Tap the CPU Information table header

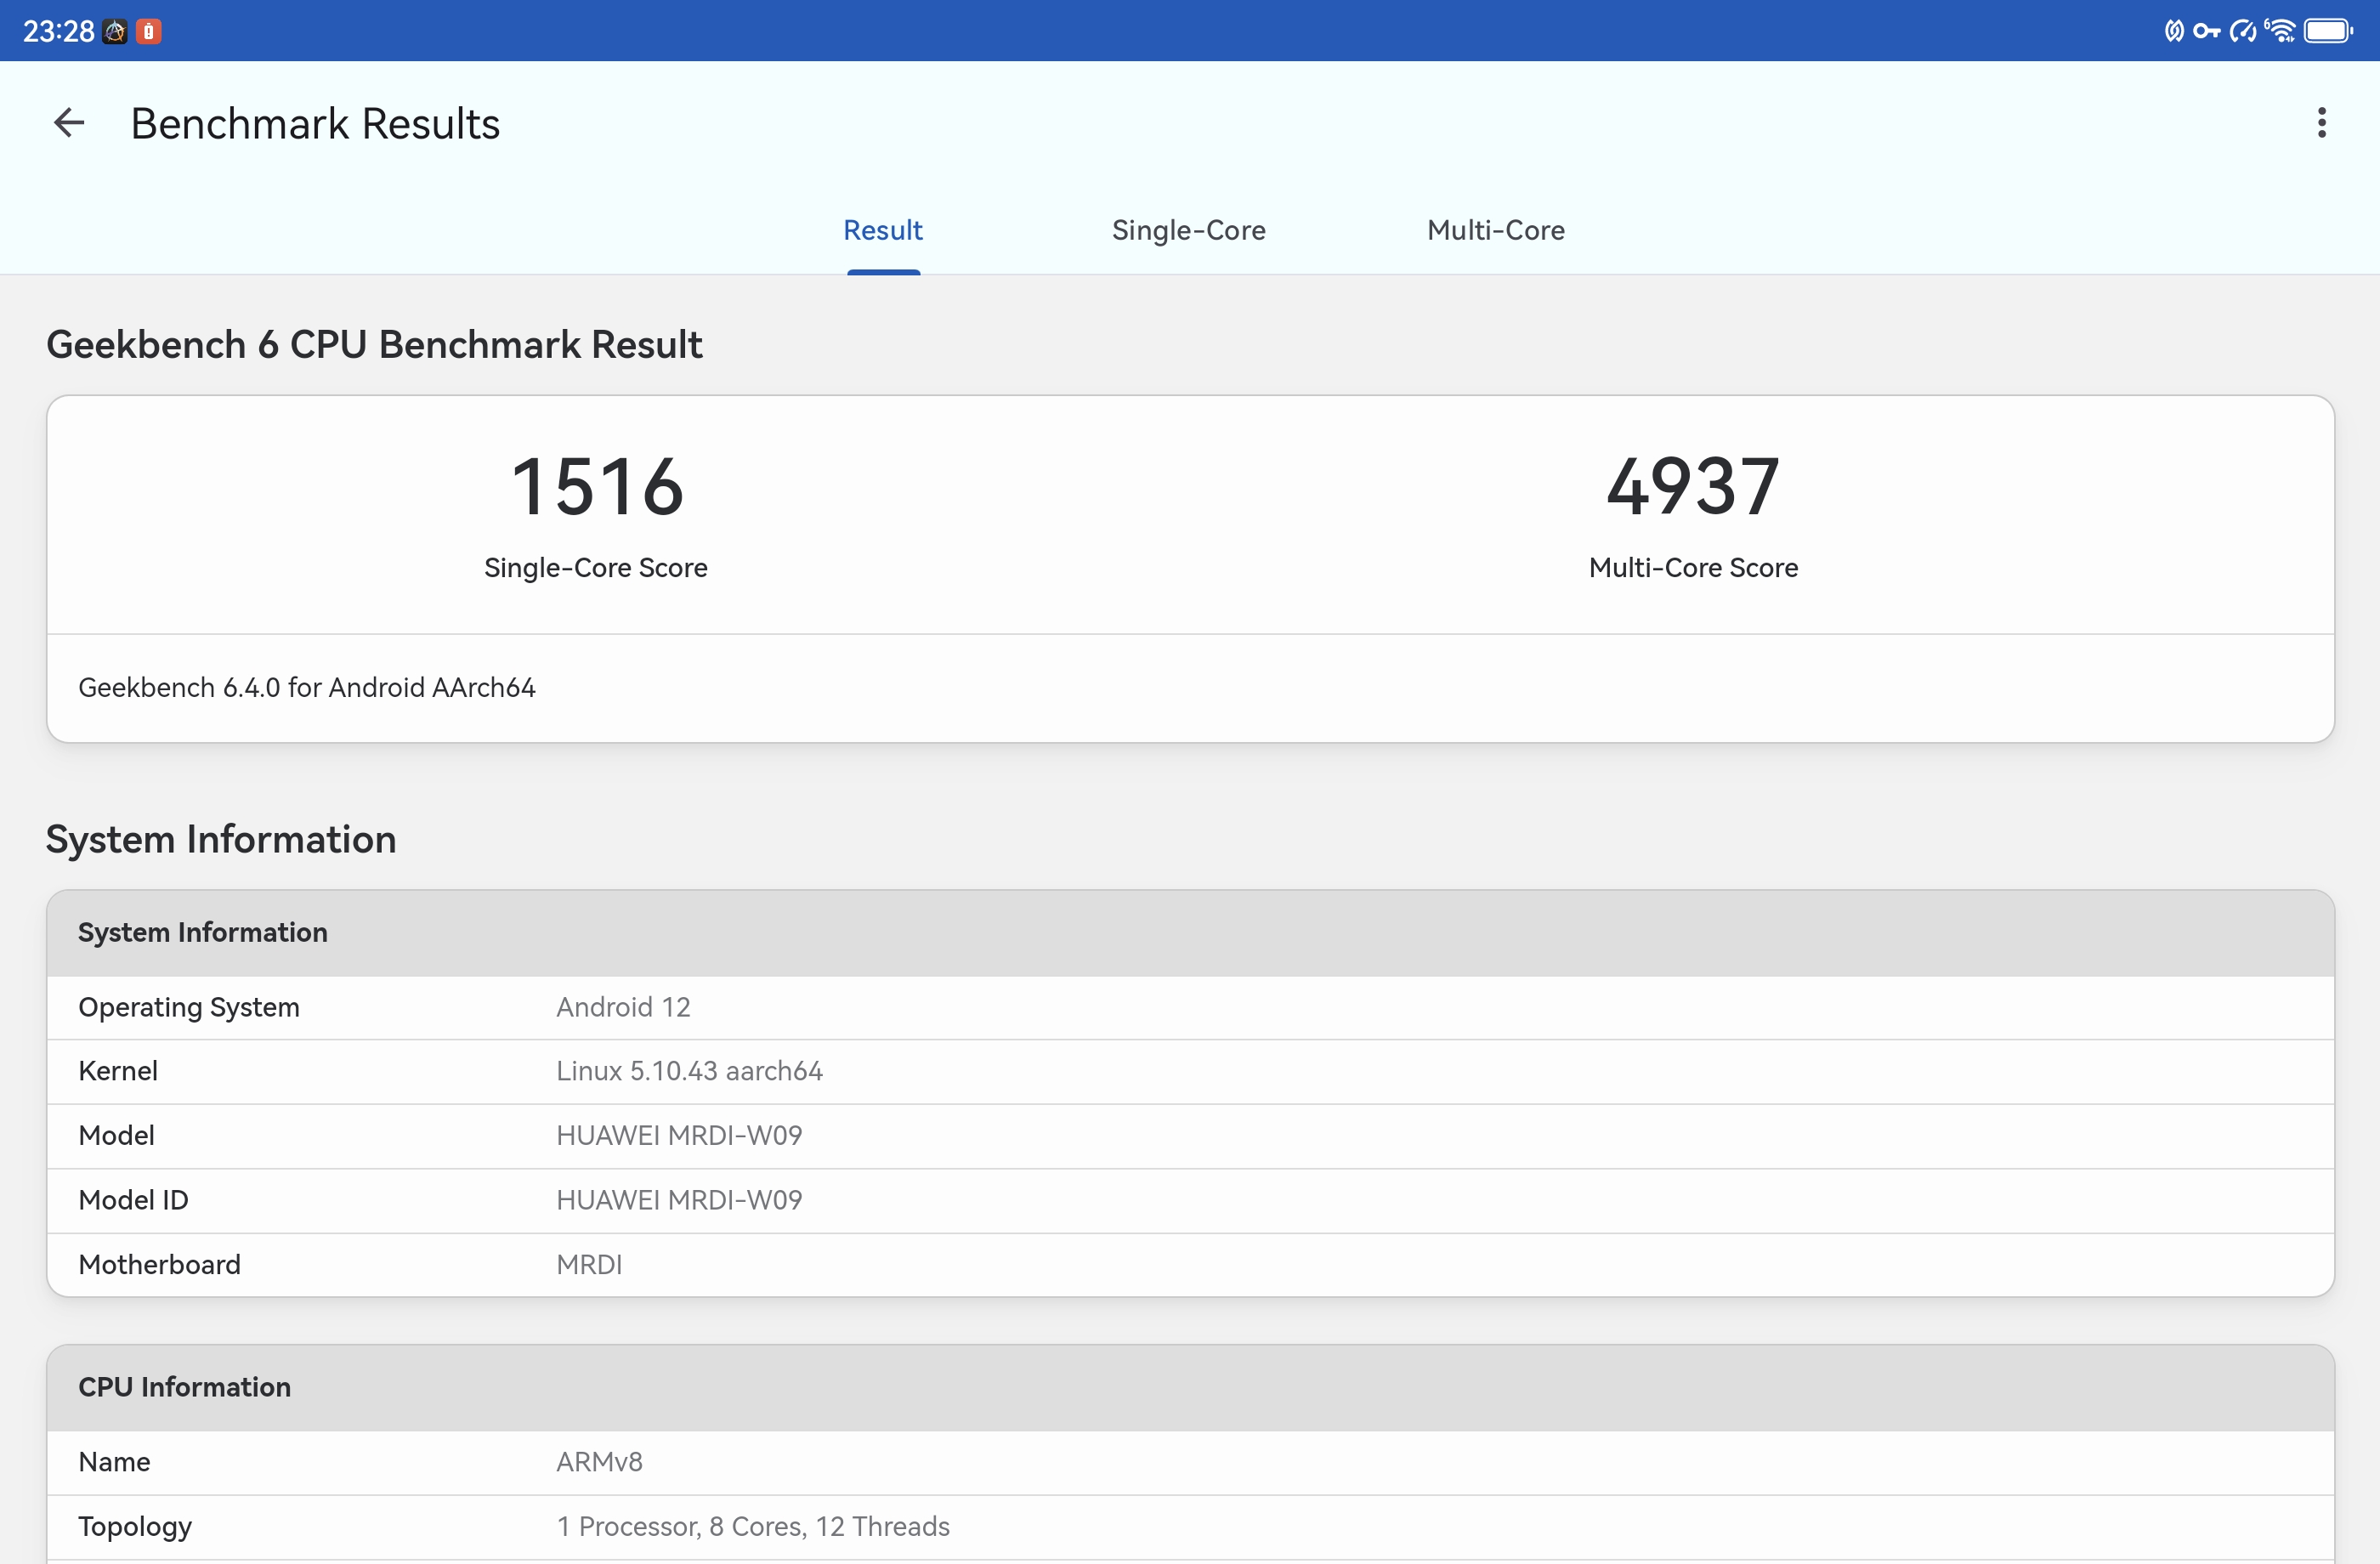point(1190,1387)
